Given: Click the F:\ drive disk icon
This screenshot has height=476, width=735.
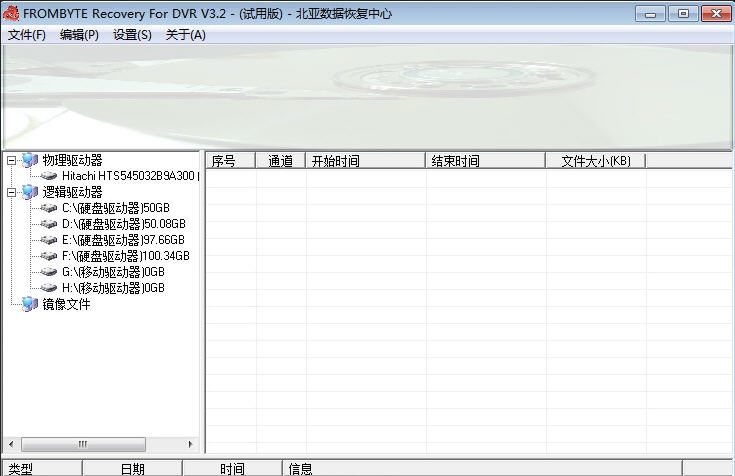Looking at the screenshot, I should [49, 256].
